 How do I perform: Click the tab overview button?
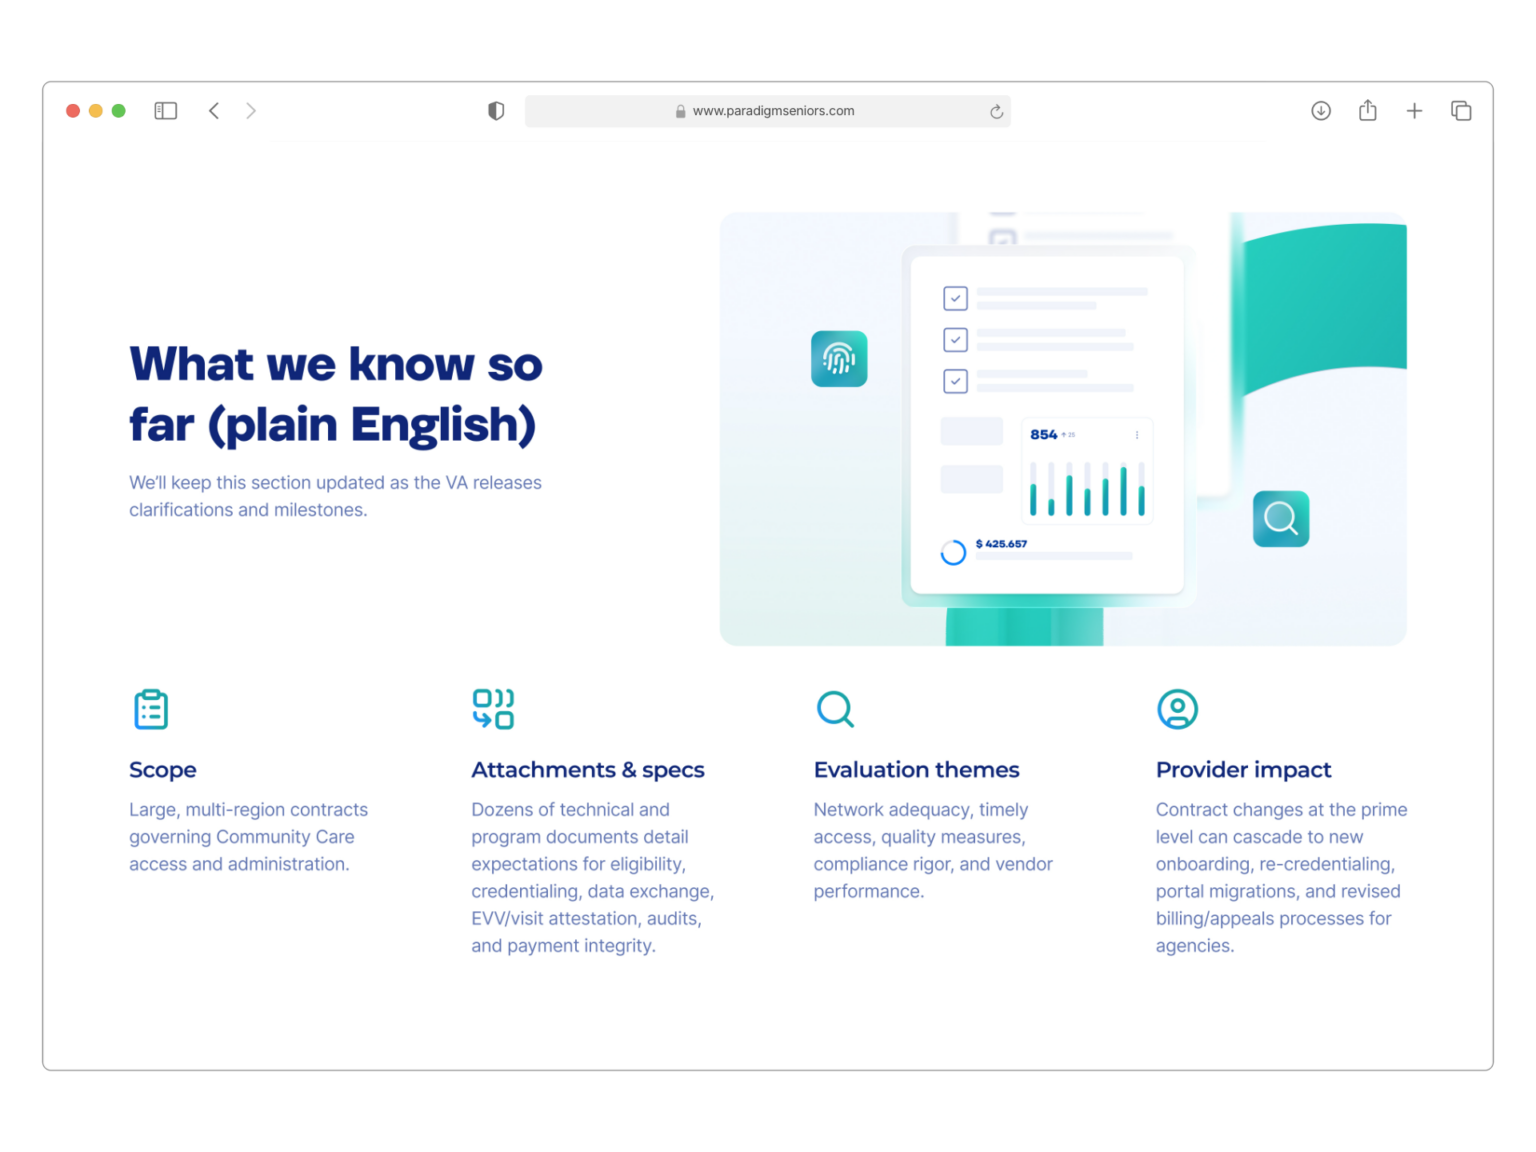pyautogui.click(x=1461, y=110)
